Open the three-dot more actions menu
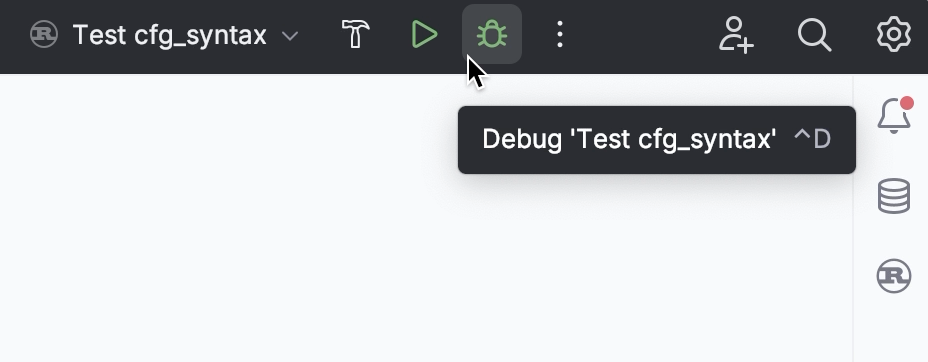 click(560, 34)
